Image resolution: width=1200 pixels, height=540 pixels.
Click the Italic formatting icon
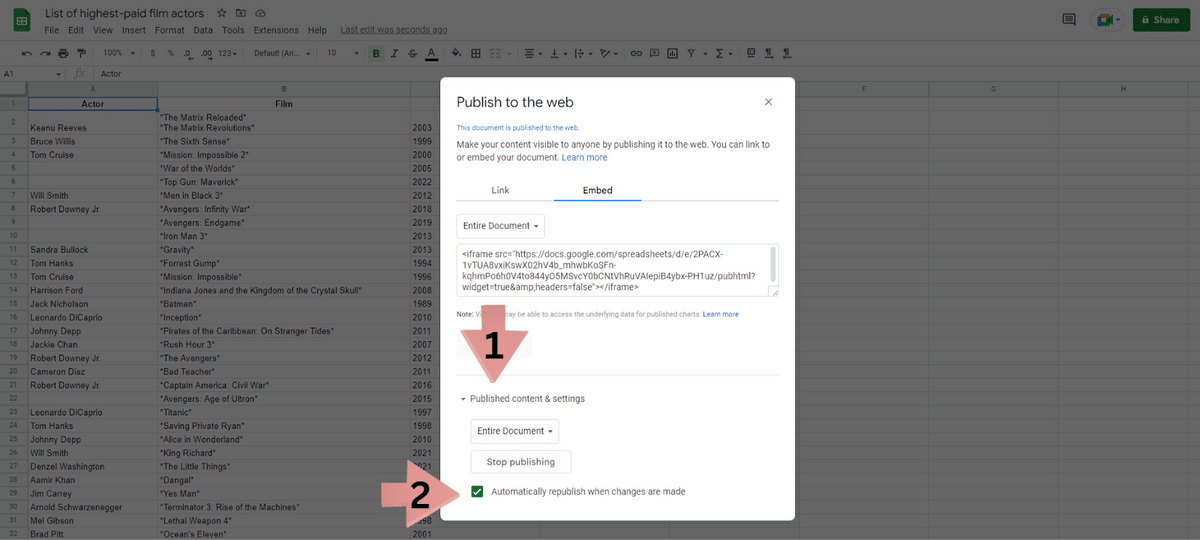tap(395, 53)
